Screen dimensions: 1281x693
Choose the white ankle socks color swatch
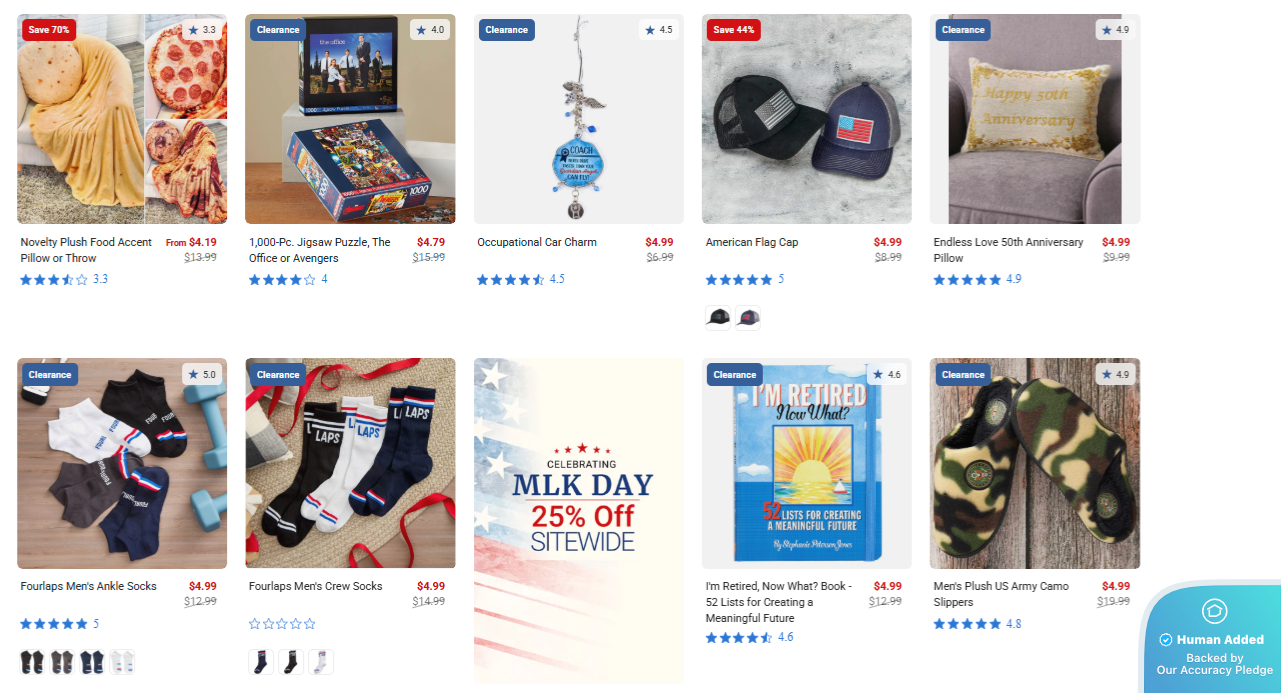[122, 662]
